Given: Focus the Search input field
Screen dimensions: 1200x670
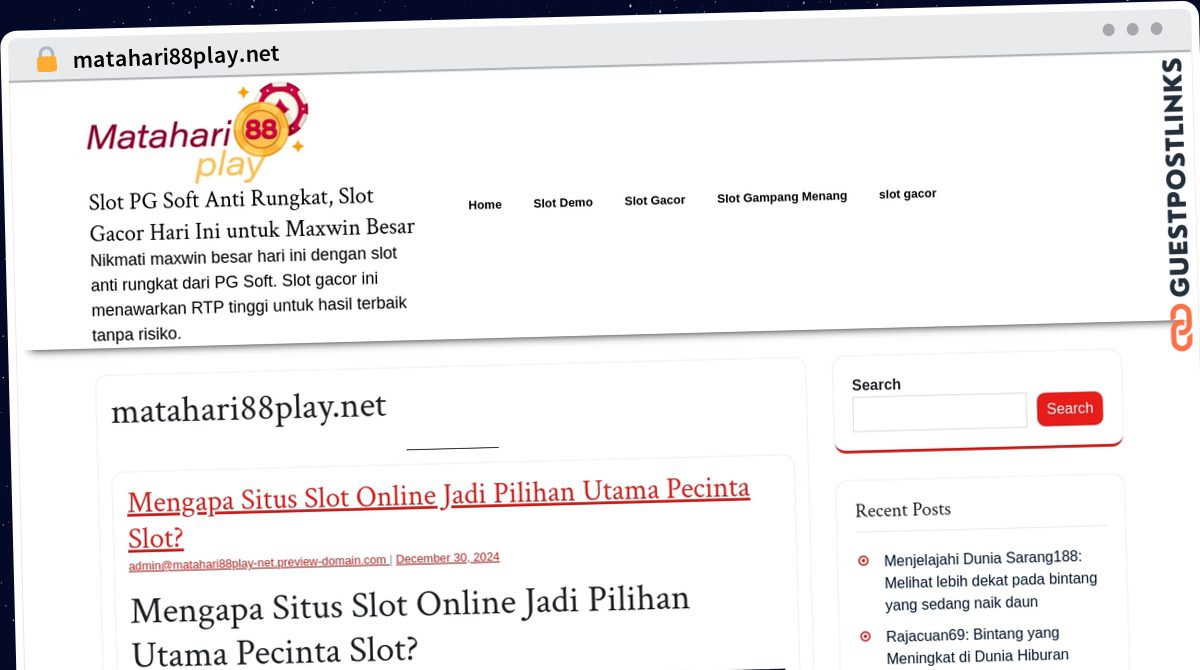Looking at the screenshot, I should pos(939,411).
